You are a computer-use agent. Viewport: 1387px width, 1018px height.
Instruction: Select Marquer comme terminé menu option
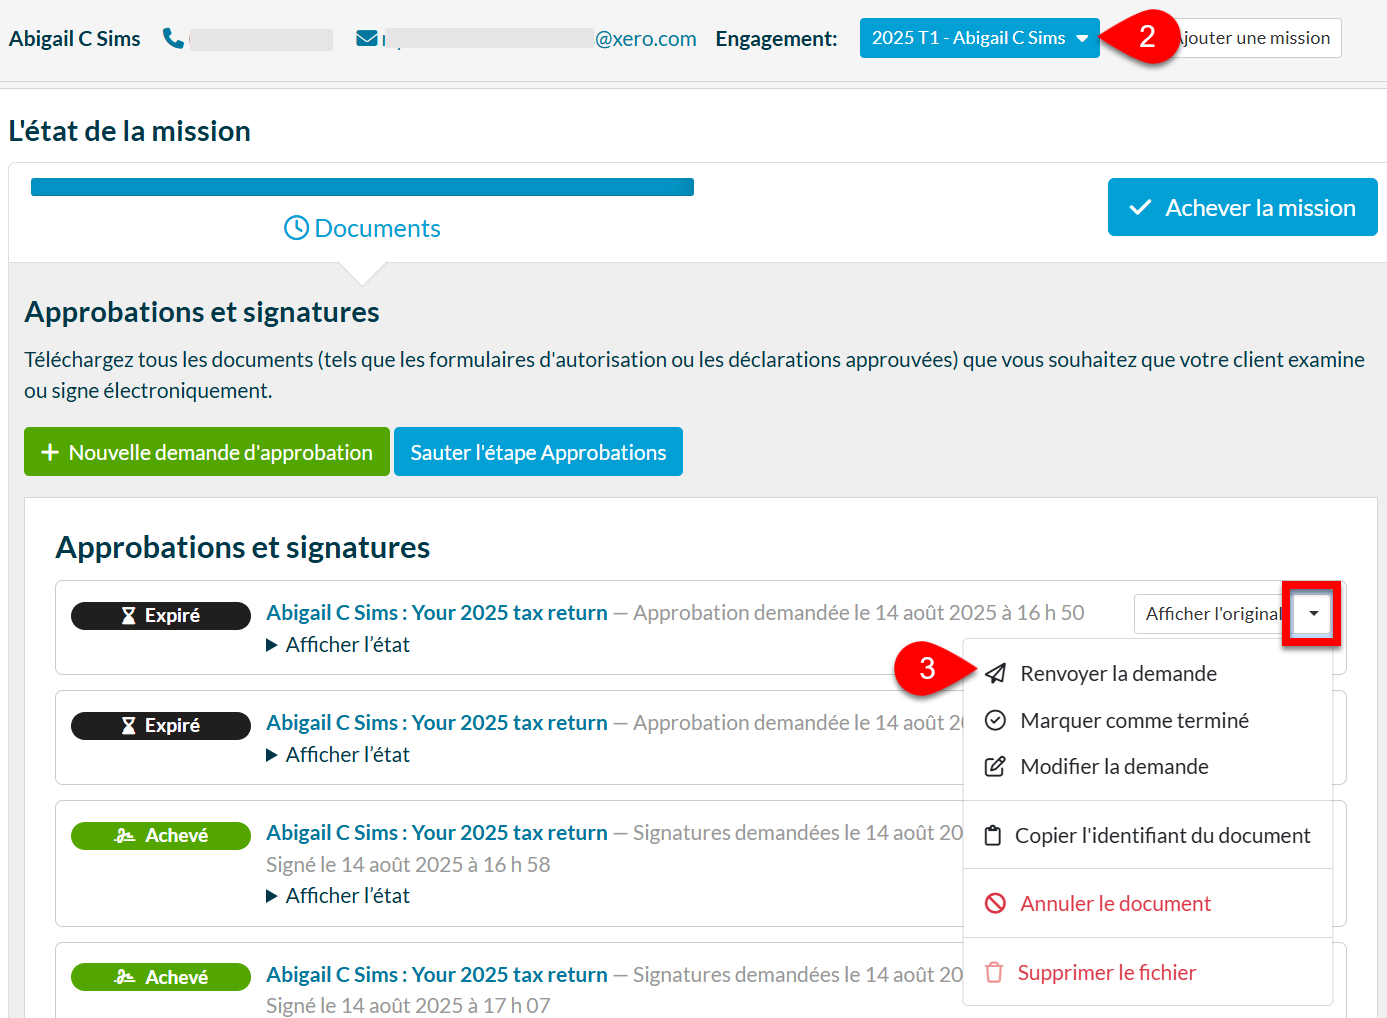click(1134, 720)
